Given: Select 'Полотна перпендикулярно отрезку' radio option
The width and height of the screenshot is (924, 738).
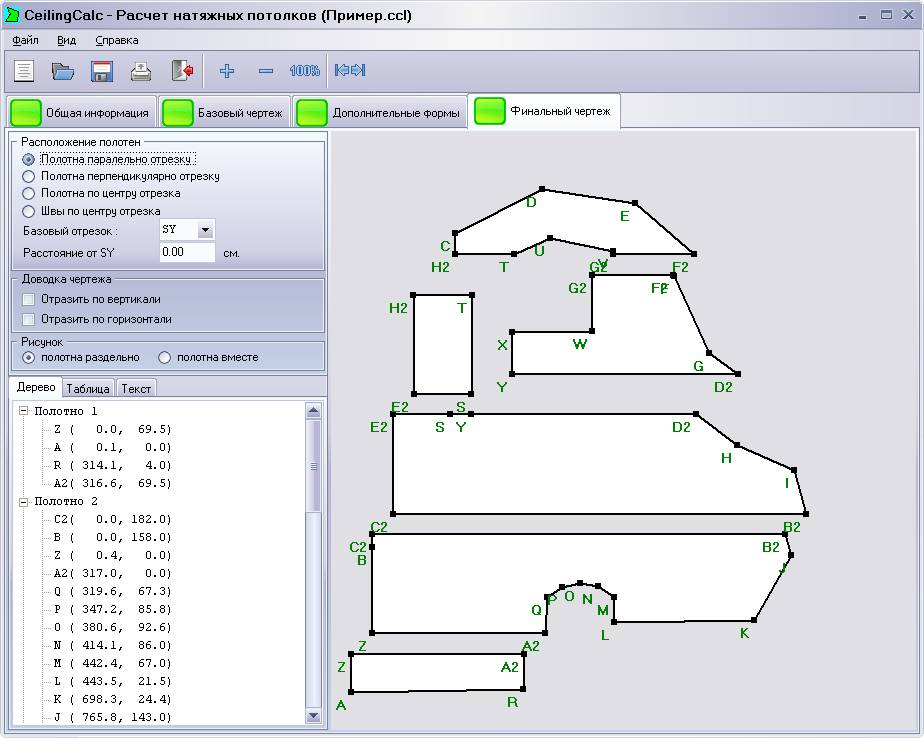Looking at the screenshot, I should click(29, 176).
